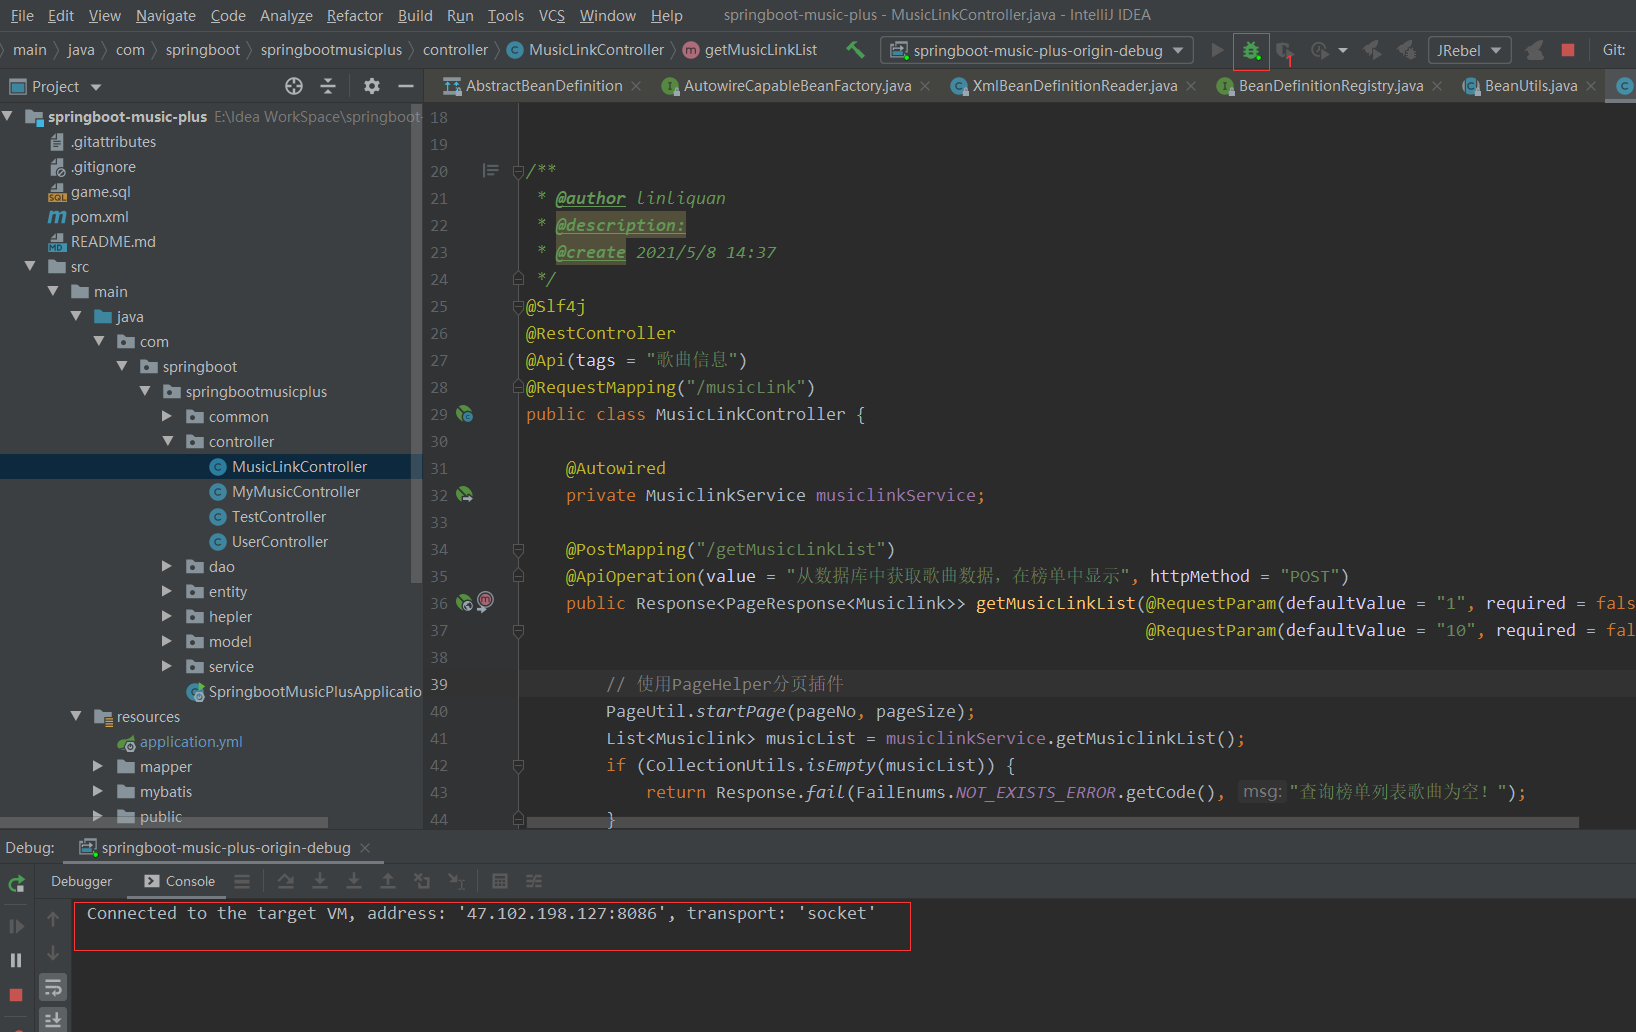1636x1032 pixels.
Task: Click Pause Program icon in debug sidebar
Action: coord(16,960)
